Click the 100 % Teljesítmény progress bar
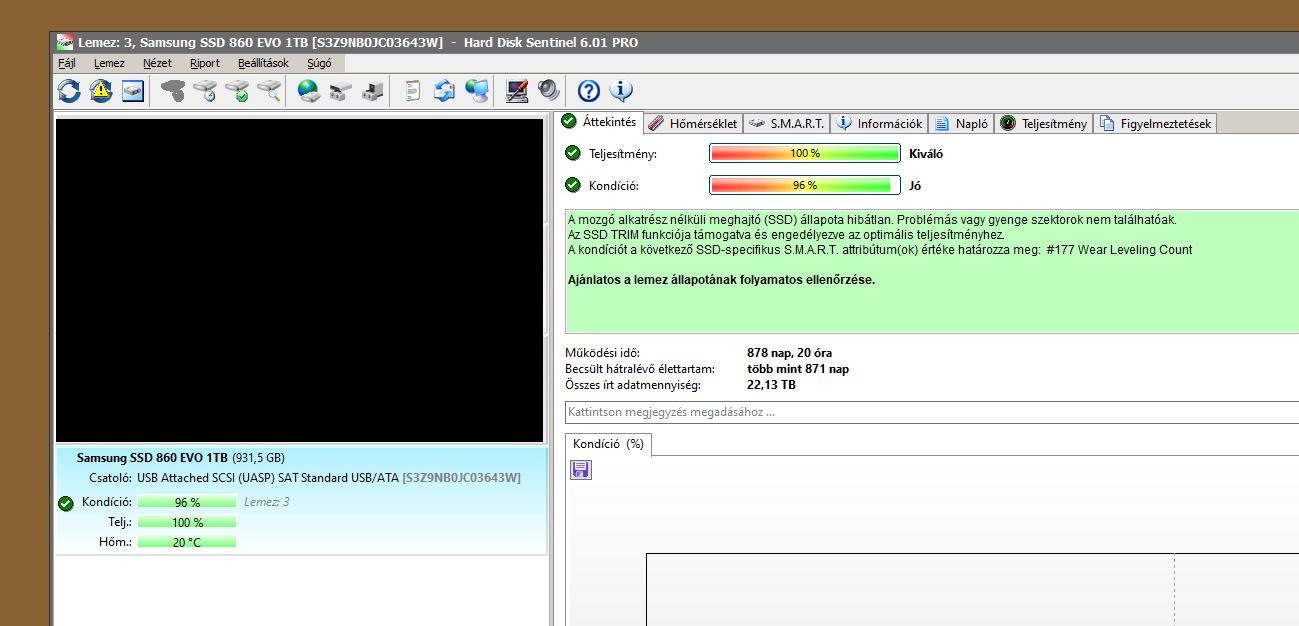1299x626 pixels. tap(805, 153)
